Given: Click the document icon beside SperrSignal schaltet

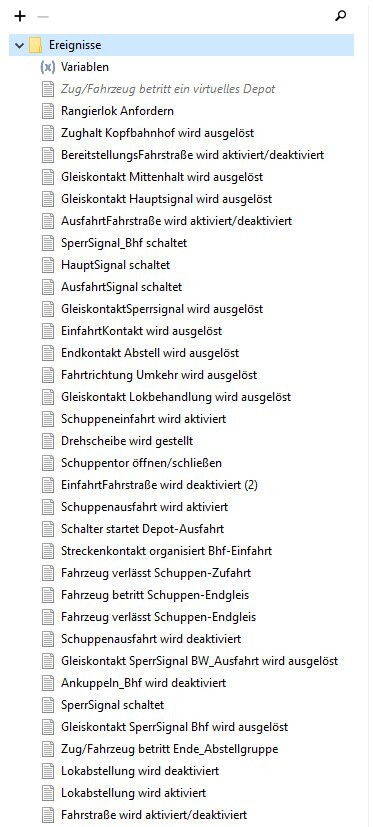Looking at the screenshot, I should pos(48,705).
